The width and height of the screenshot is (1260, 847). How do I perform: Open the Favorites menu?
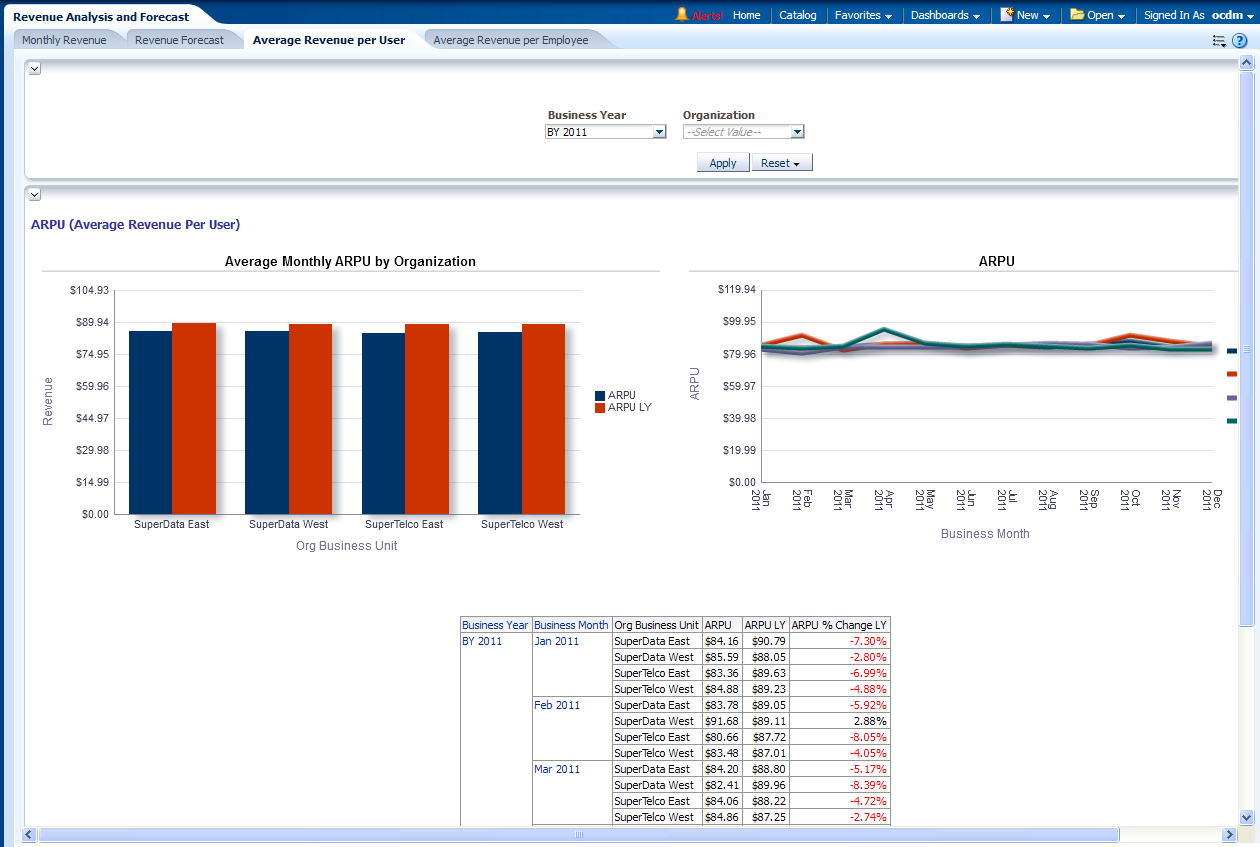click(x=863, y=15)
